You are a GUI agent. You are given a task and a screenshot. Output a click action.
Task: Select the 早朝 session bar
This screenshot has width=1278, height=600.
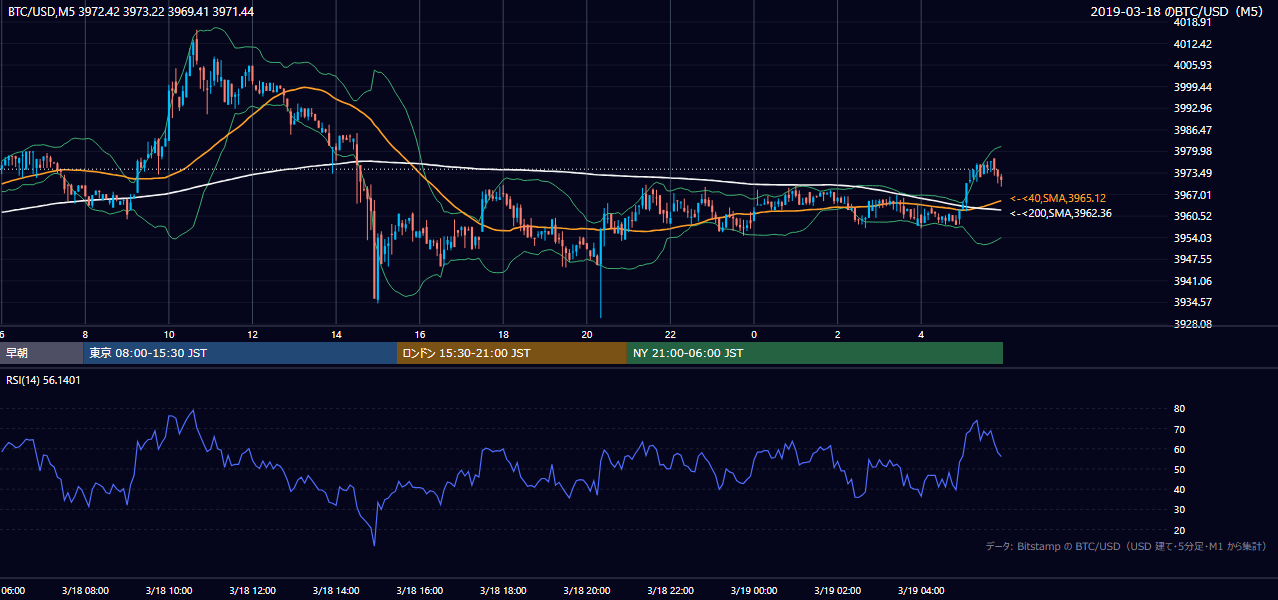(x=41, y=353)
